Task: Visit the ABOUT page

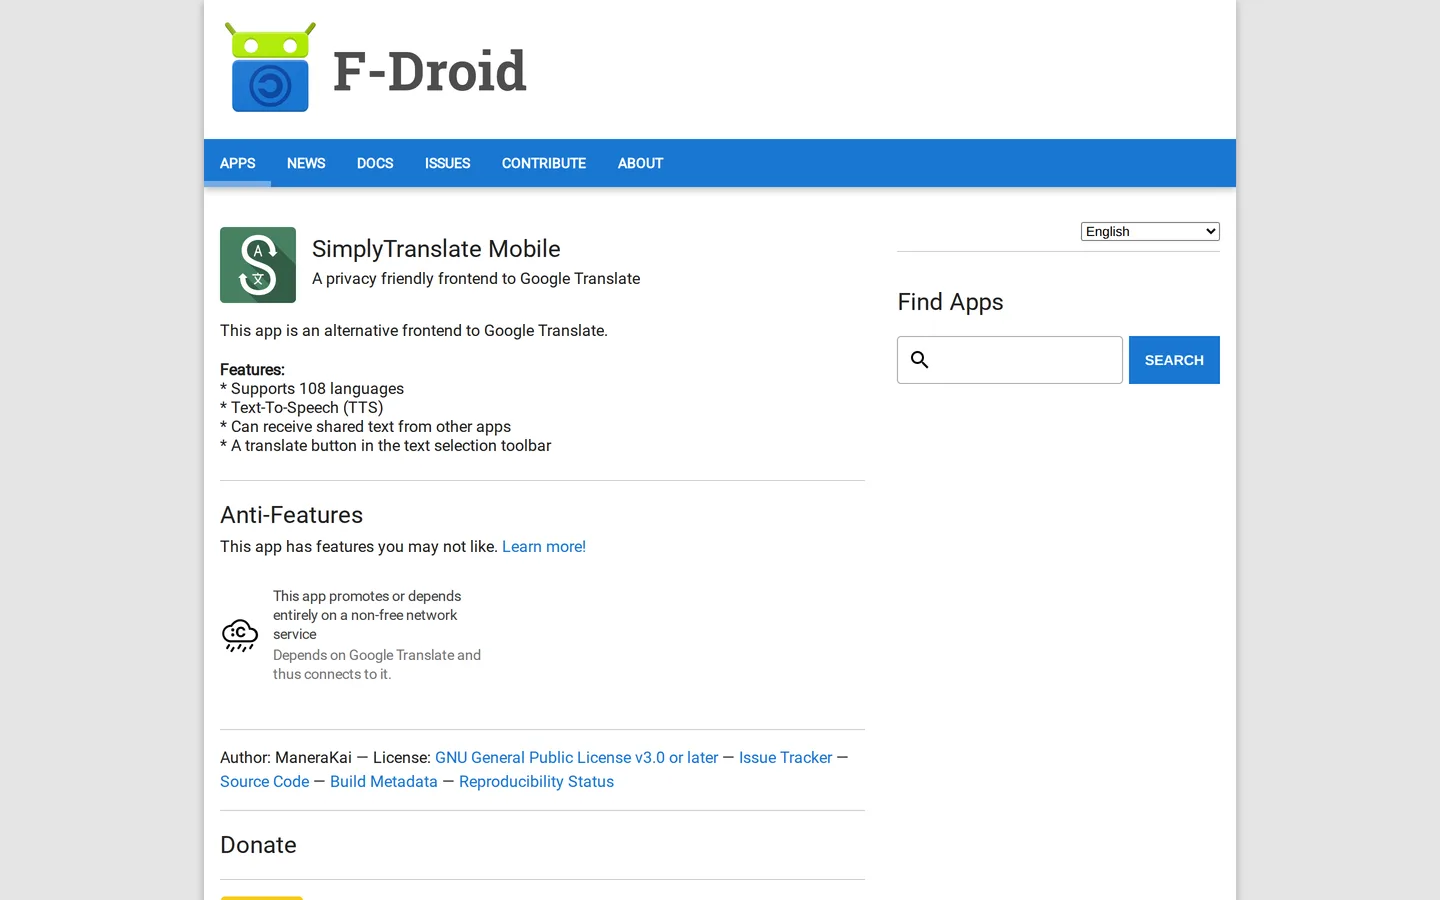Action: pyautogui.click(x=640, y=163)
